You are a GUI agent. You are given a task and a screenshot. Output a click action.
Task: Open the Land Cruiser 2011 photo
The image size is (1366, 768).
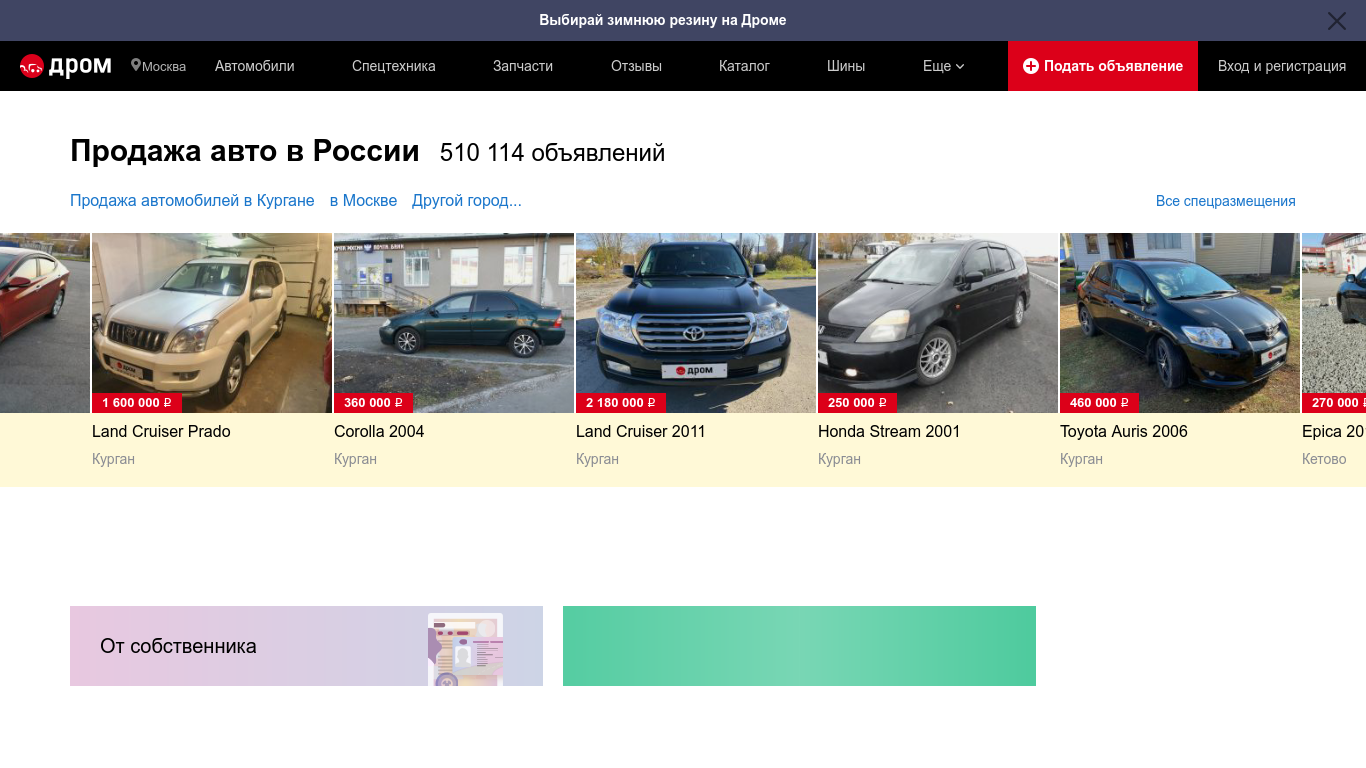click(696, 322)
